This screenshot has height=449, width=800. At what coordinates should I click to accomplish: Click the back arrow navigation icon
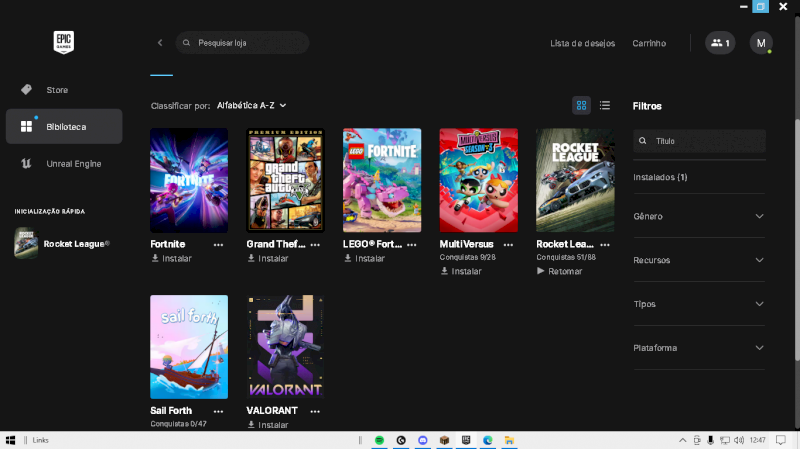coord(160,43)
